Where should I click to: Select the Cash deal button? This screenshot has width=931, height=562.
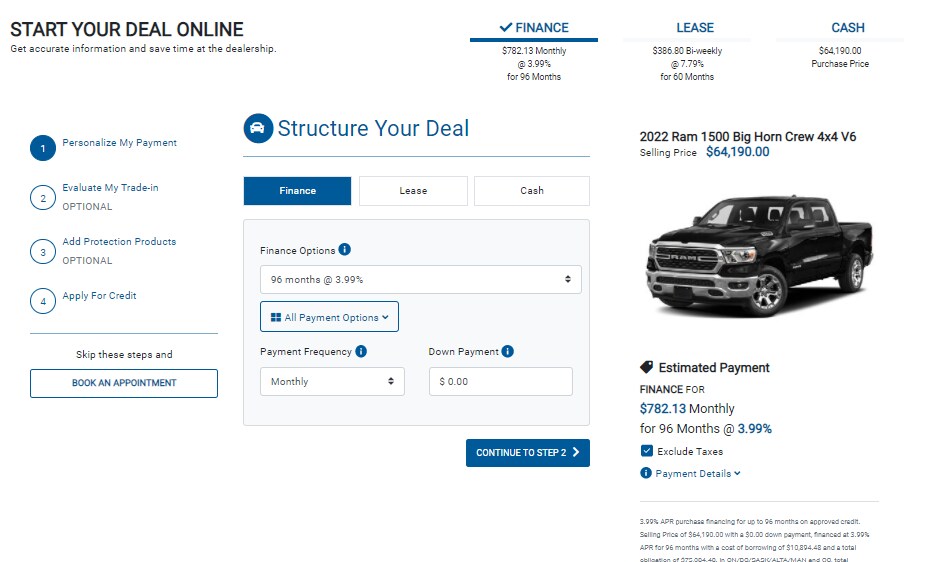pos(532,190)
